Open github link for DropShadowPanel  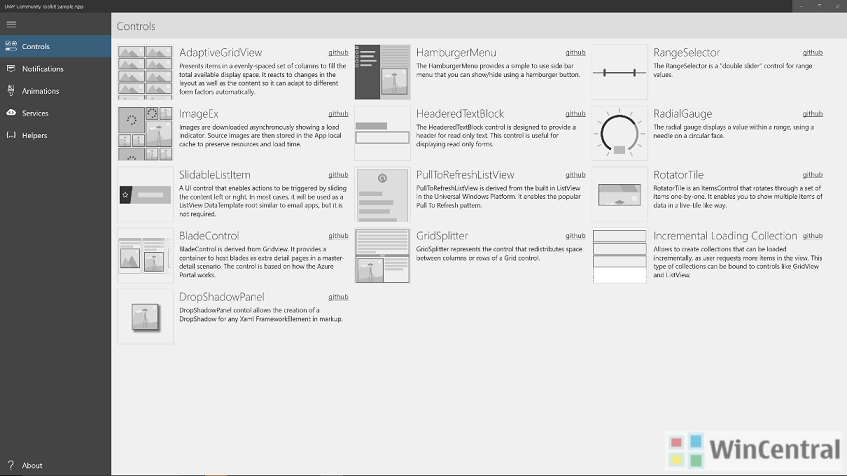338,297
